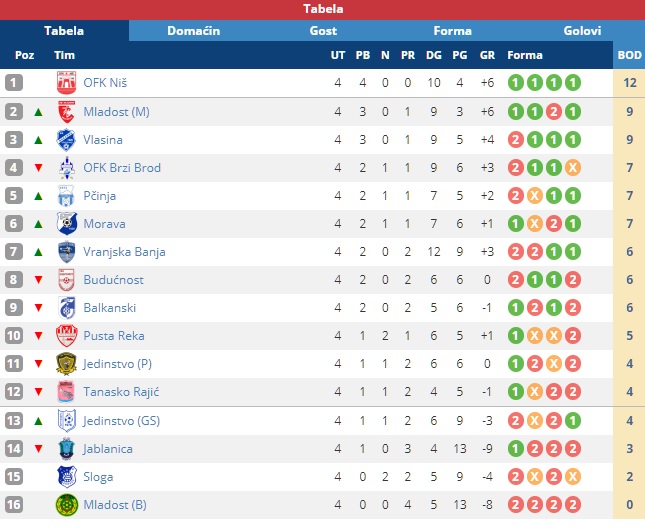Click OFK Niš's last green form result
The width and height of the screenshot is (645, 529).
(573, 83)
